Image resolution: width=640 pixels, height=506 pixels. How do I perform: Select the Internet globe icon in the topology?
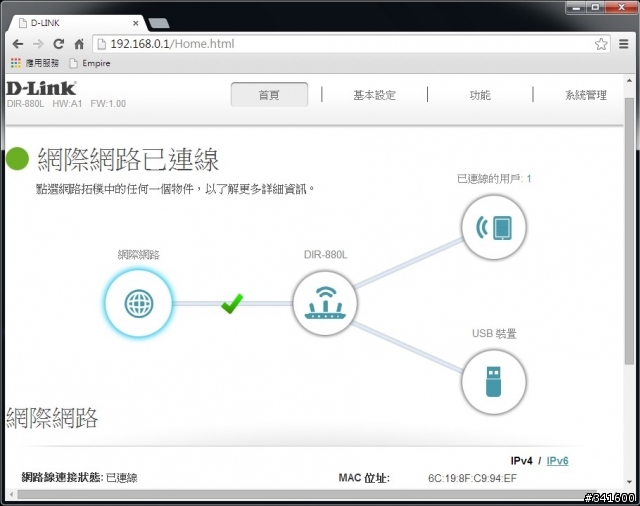tap(139, 303)
